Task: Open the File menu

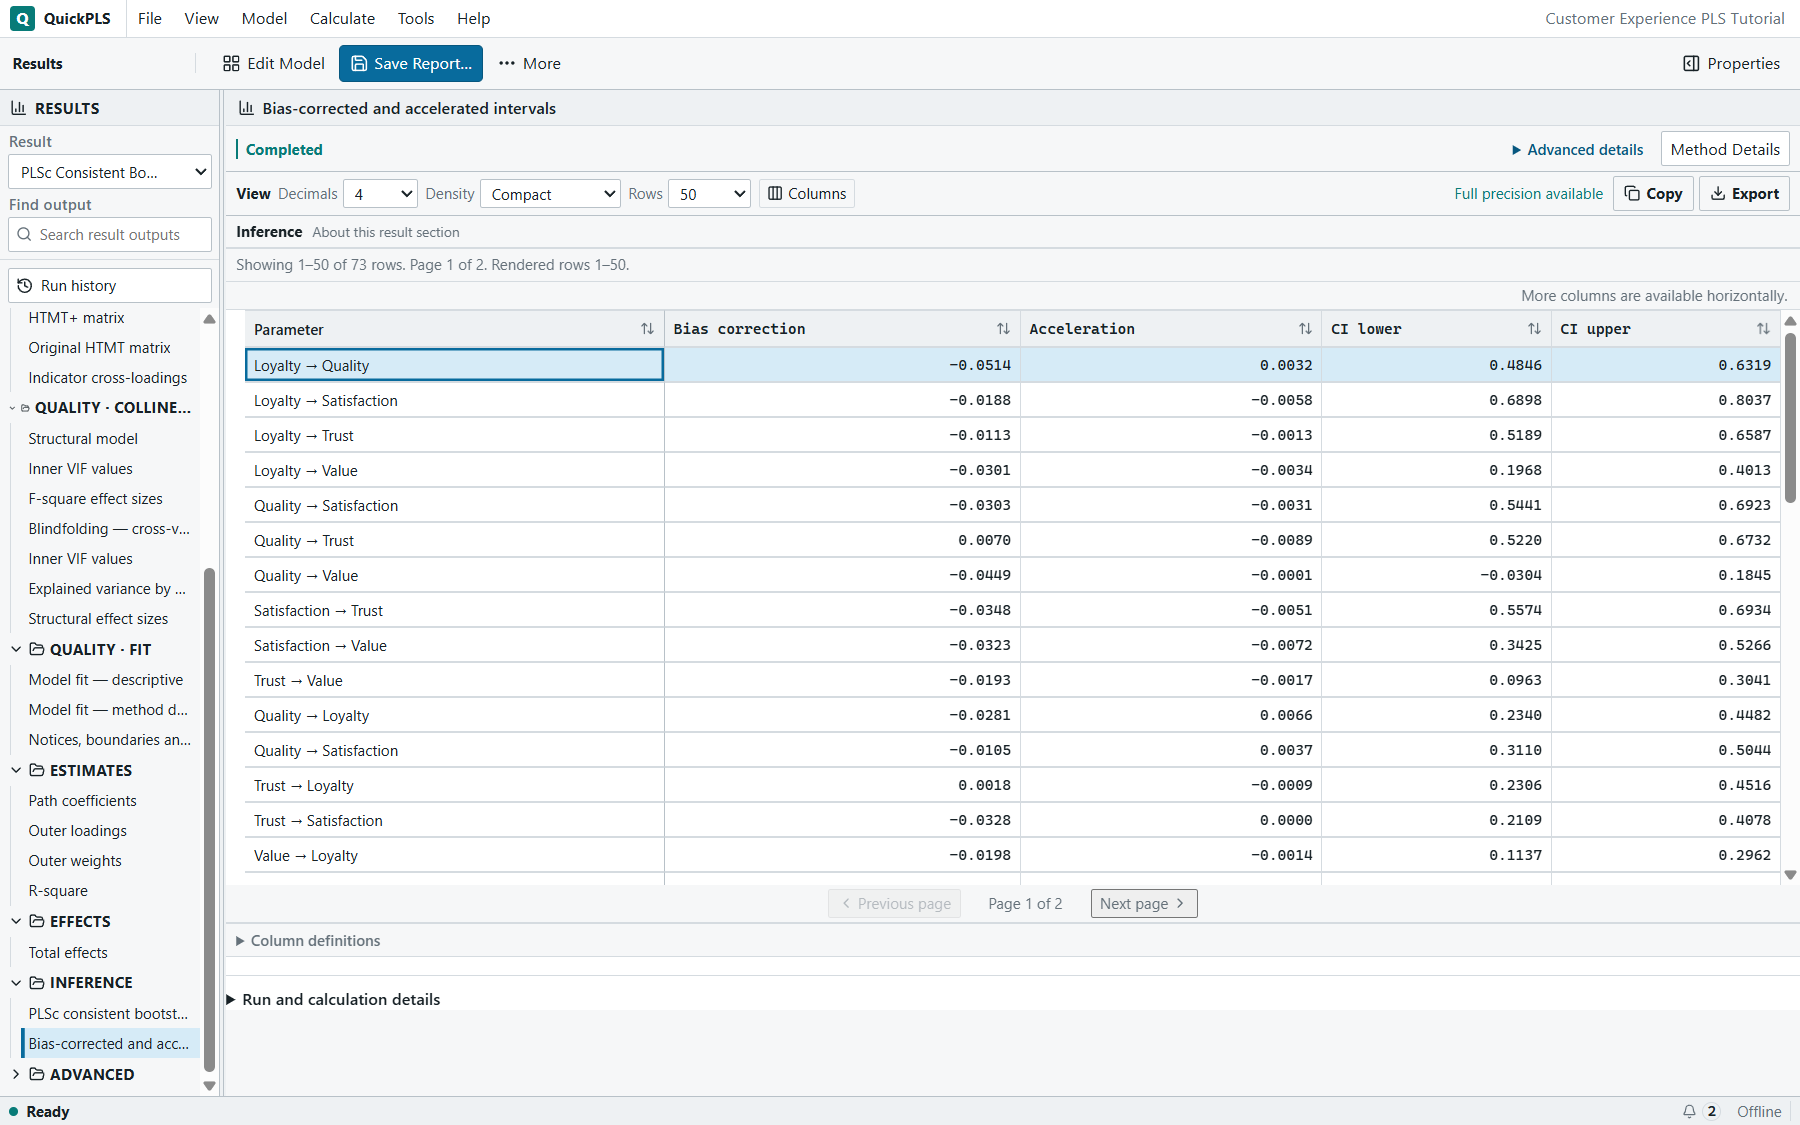Action: 150,19
